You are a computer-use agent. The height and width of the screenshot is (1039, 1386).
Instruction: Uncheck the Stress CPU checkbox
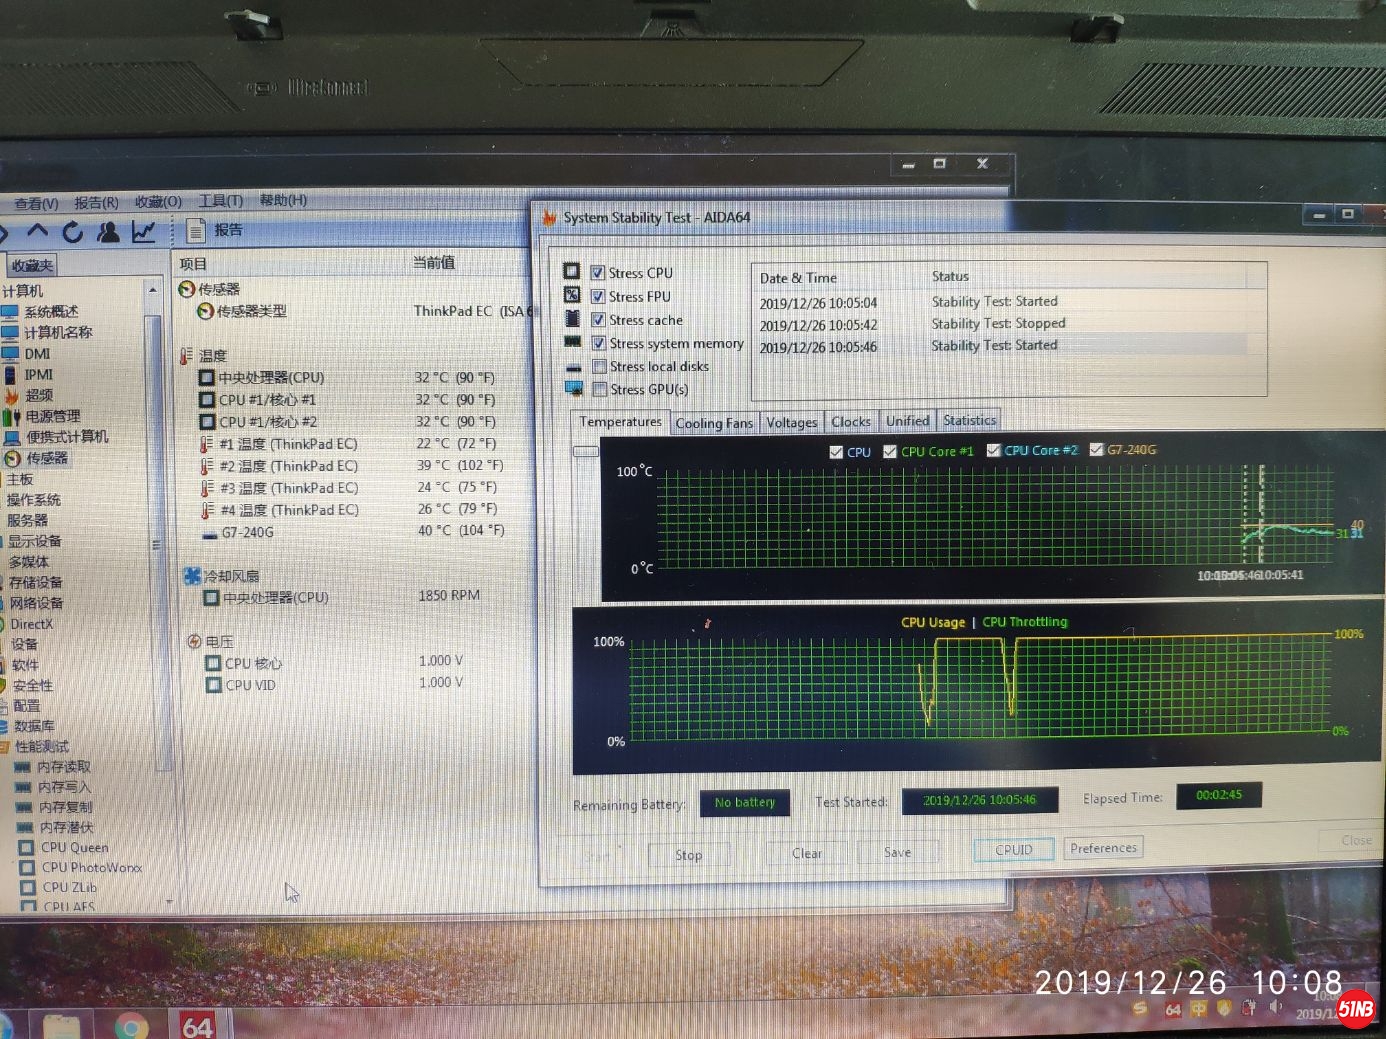tap(598, 273)
